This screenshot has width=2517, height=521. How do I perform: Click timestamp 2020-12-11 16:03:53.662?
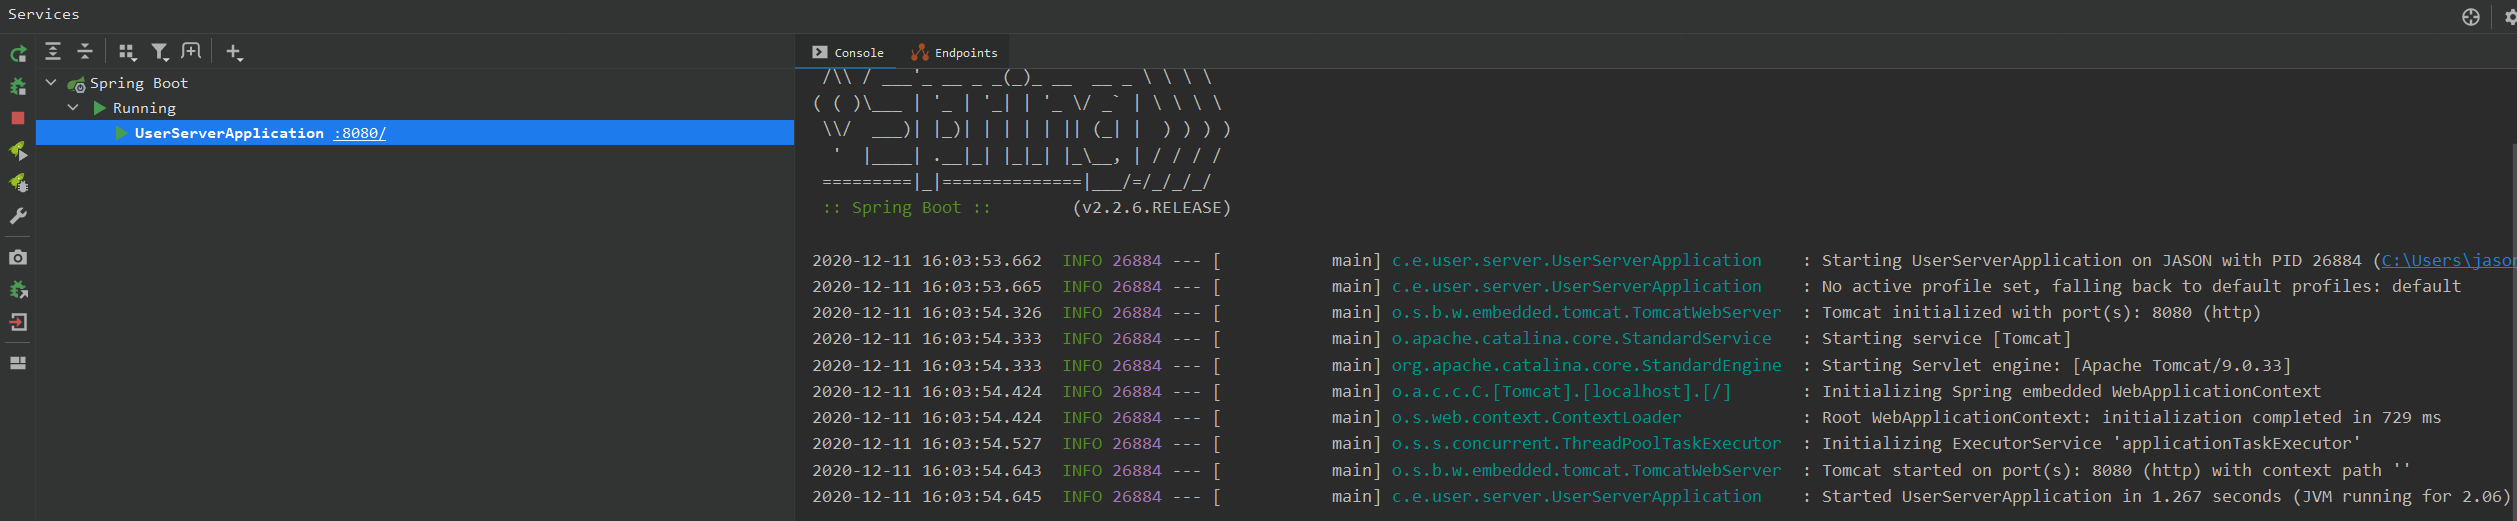926,261
